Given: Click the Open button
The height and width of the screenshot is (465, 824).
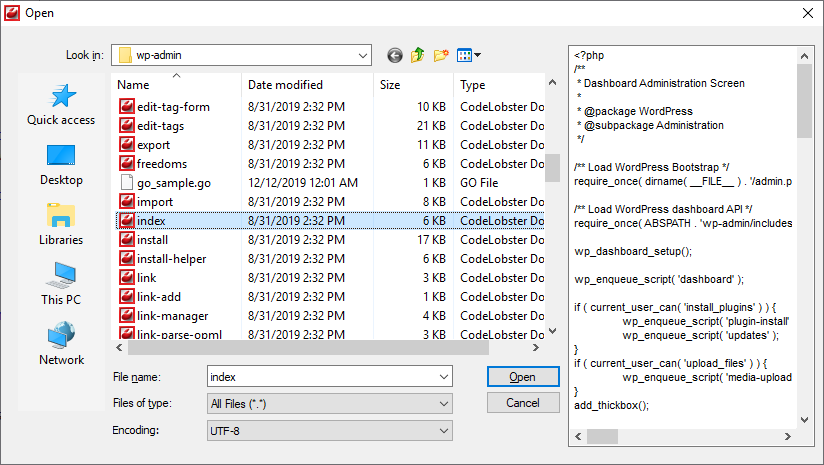Looking at the screenshot, I should coord(523,377).
